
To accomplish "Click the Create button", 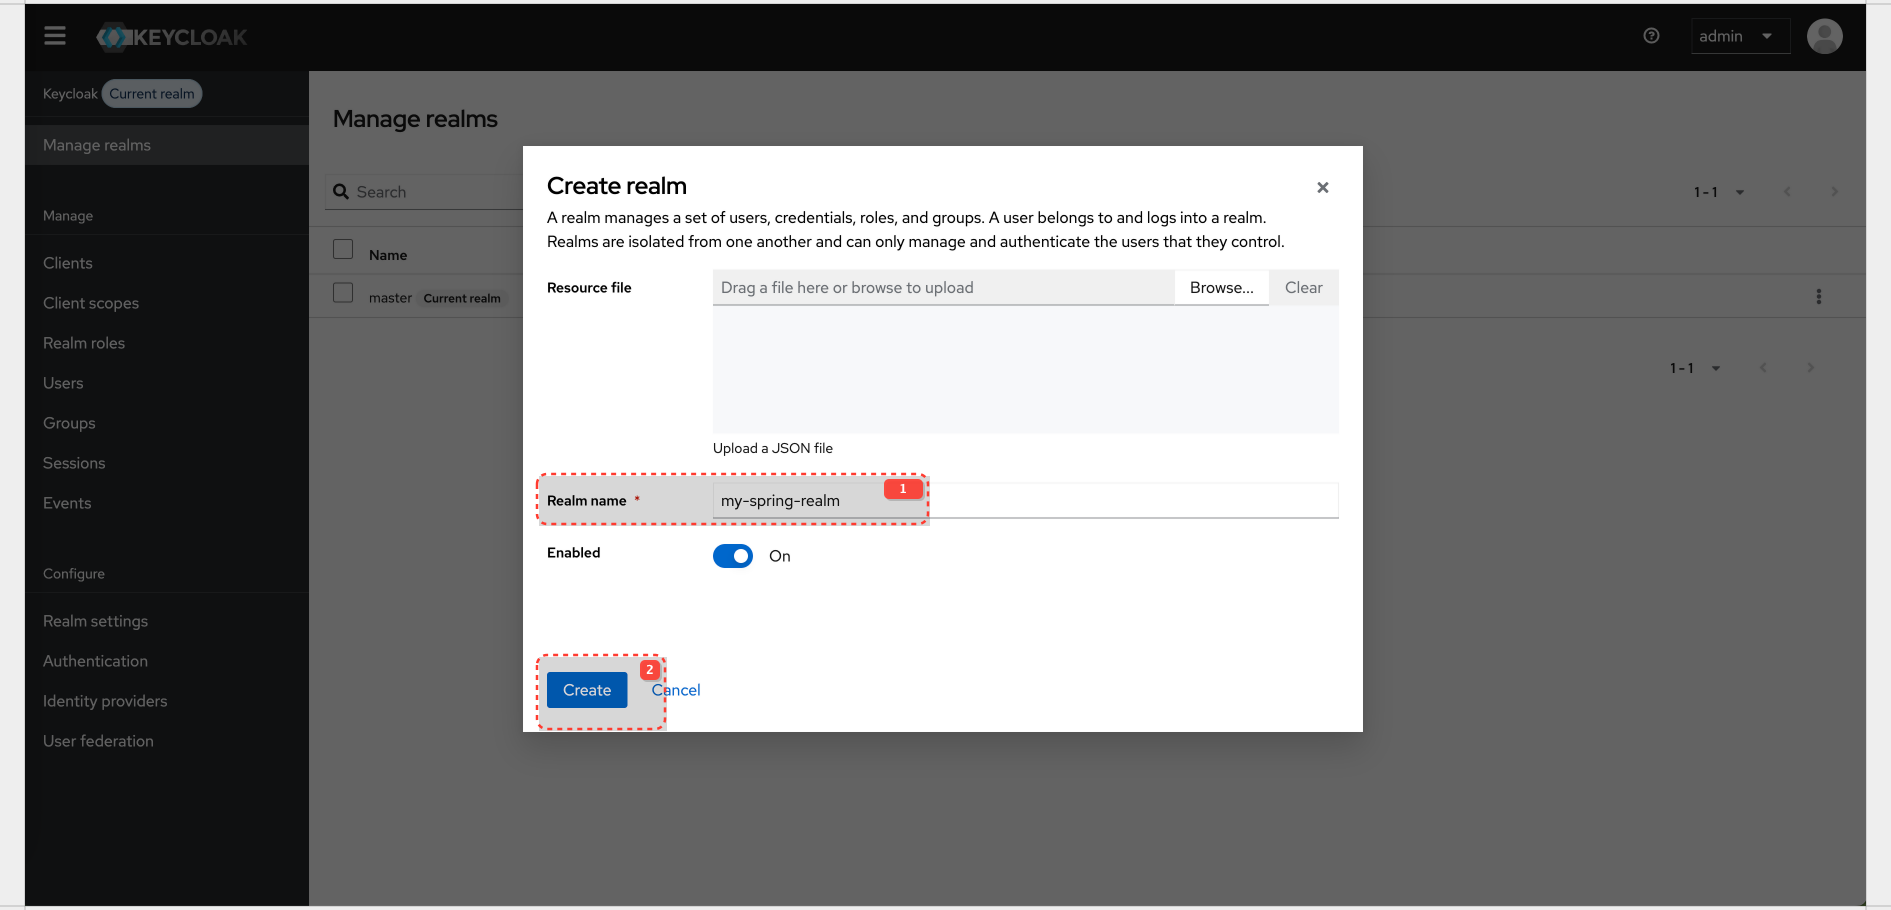I will click(586, 690).
